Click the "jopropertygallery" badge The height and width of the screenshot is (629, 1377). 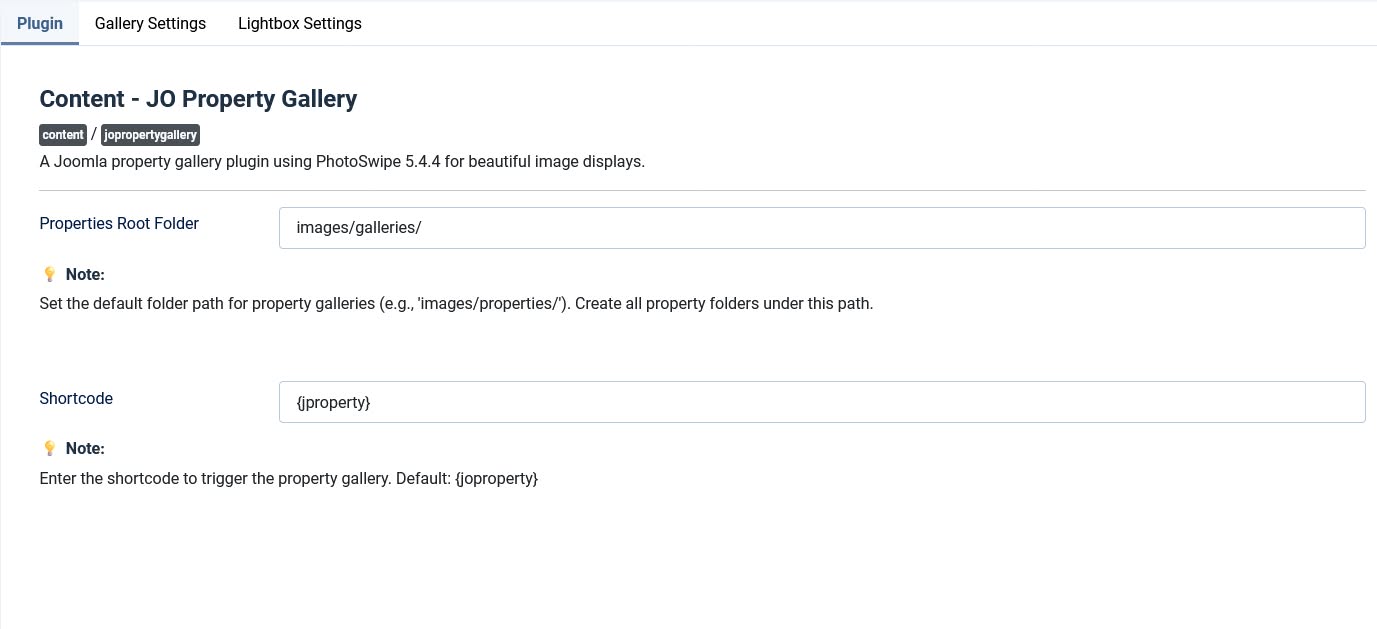150,135
